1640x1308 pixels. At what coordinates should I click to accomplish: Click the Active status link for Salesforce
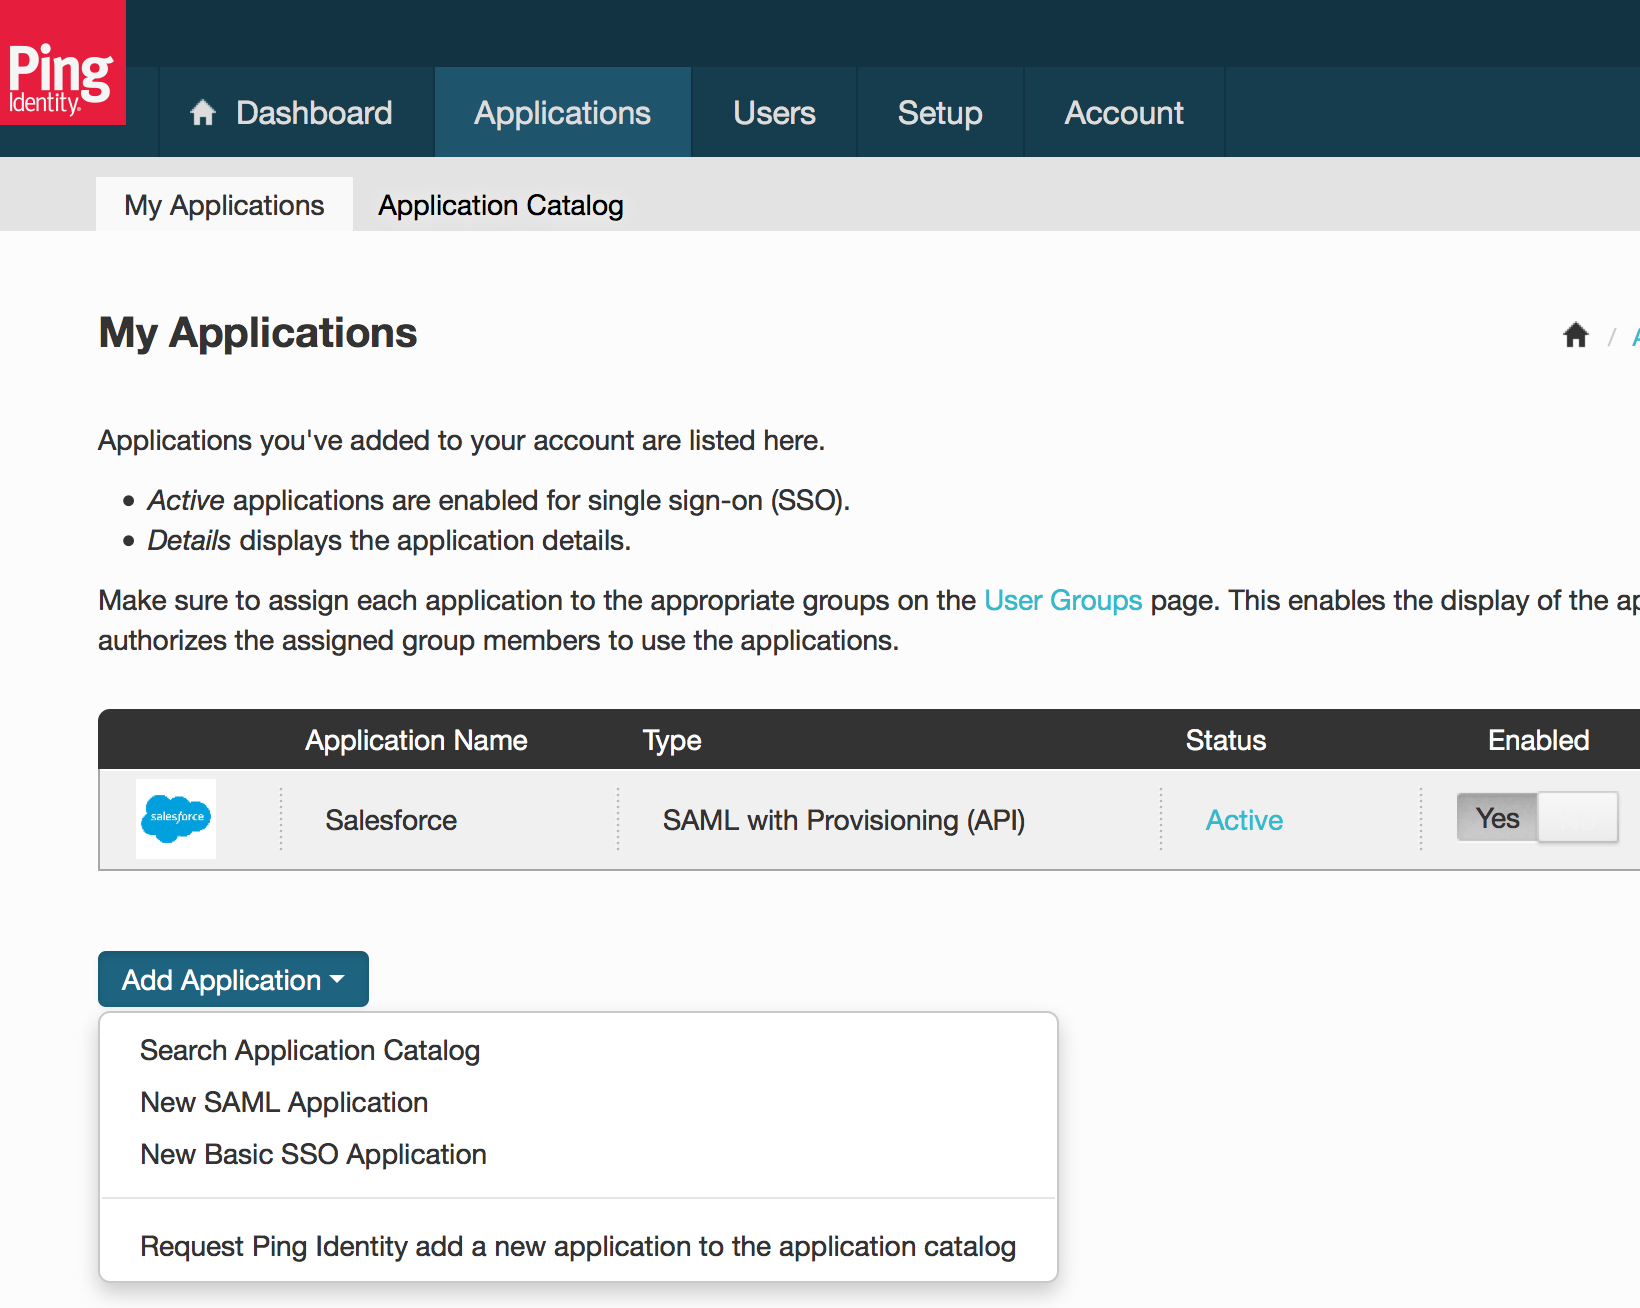coord(1243,819)
